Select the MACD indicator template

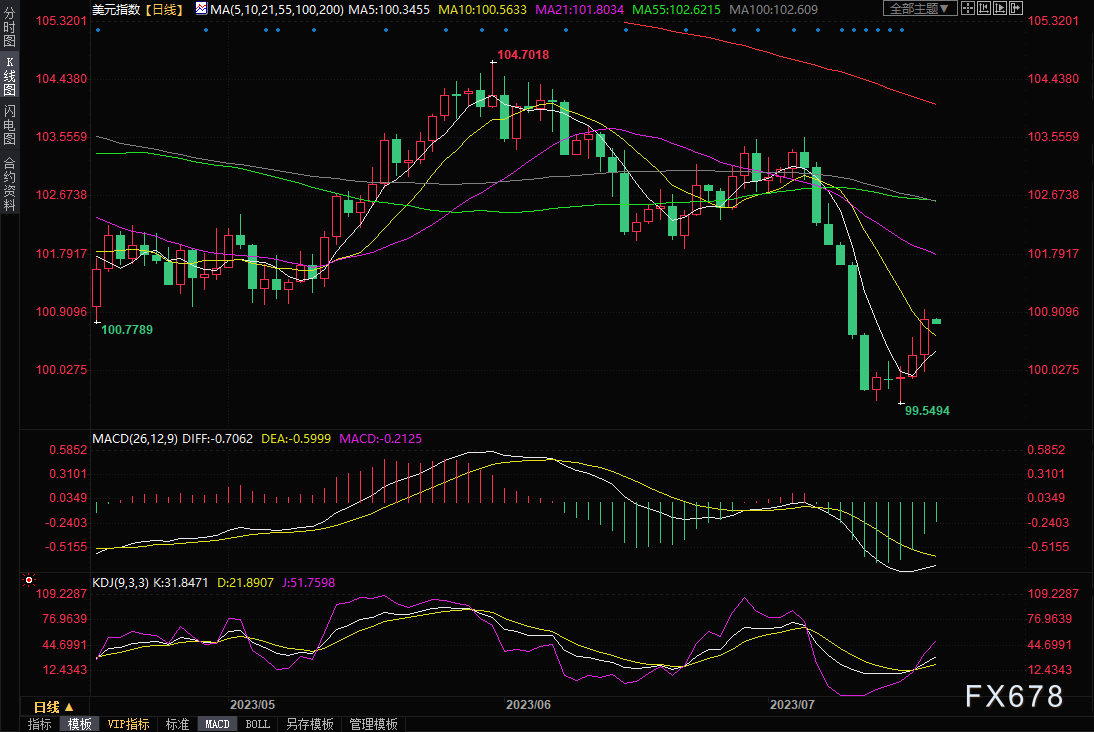pyautogui.click(x=216, y=724)
